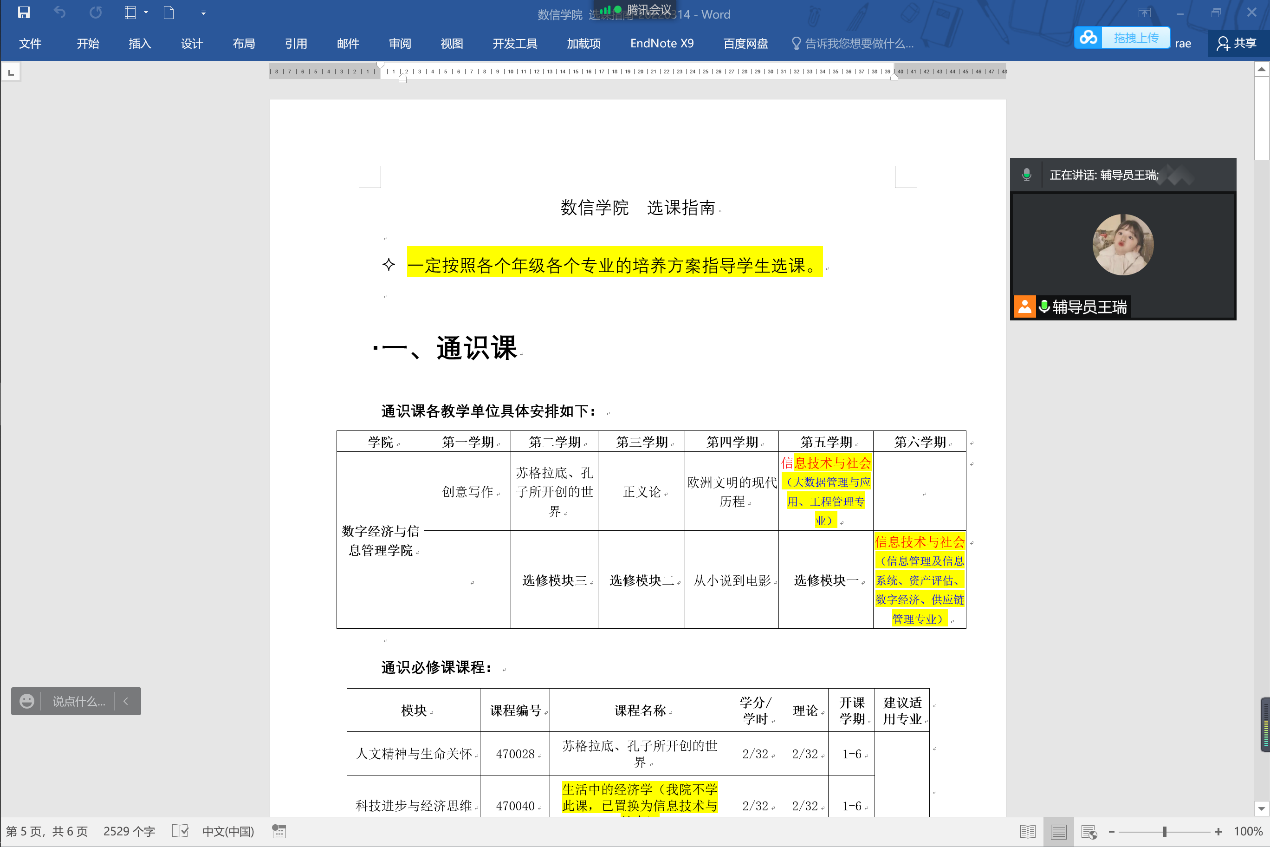Click the Undo arrow icon
Screen dimensions: 1270x847
(60, 13)
